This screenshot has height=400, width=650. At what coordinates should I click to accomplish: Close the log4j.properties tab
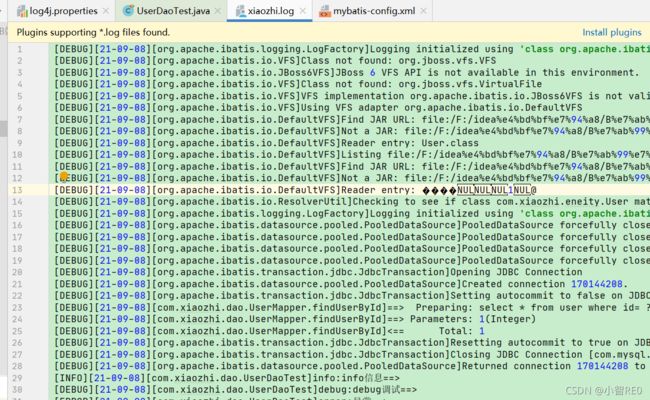tap(106, 11)
